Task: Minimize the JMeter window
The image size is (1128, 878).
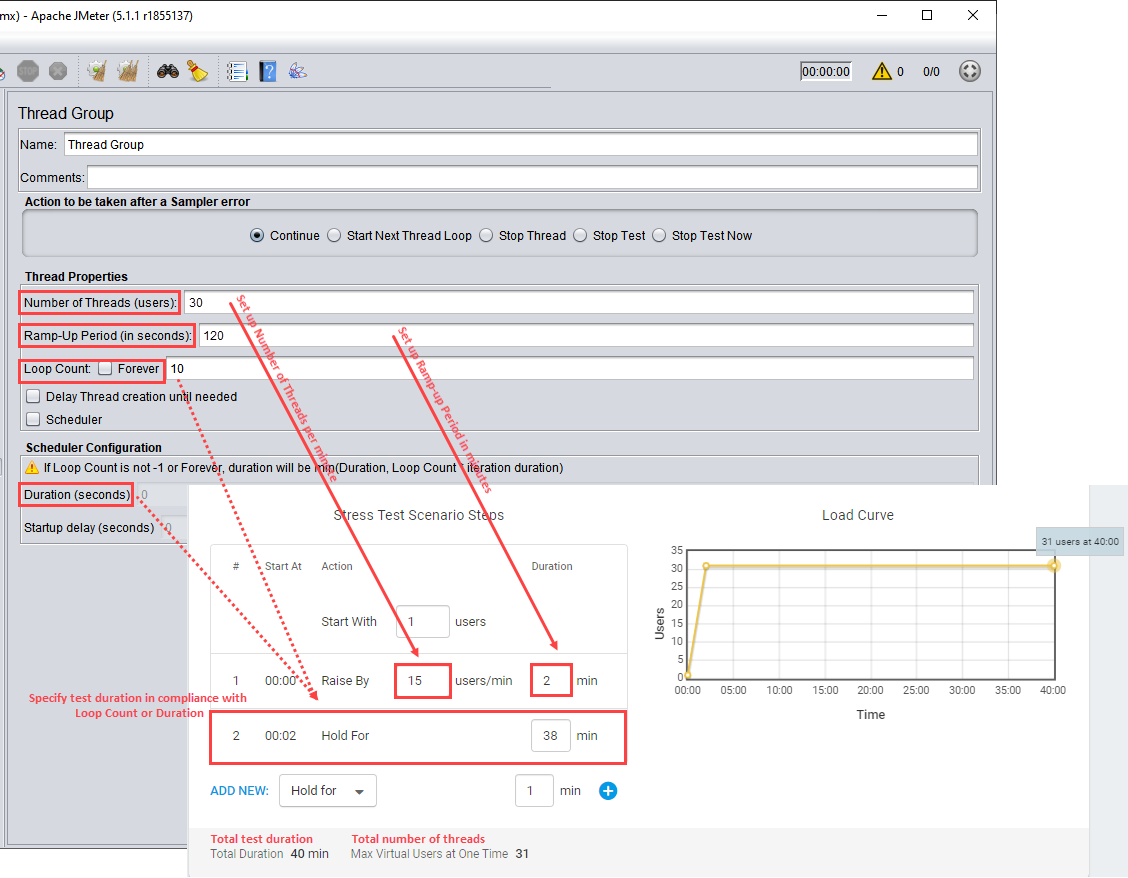Action: coord(882,15)
